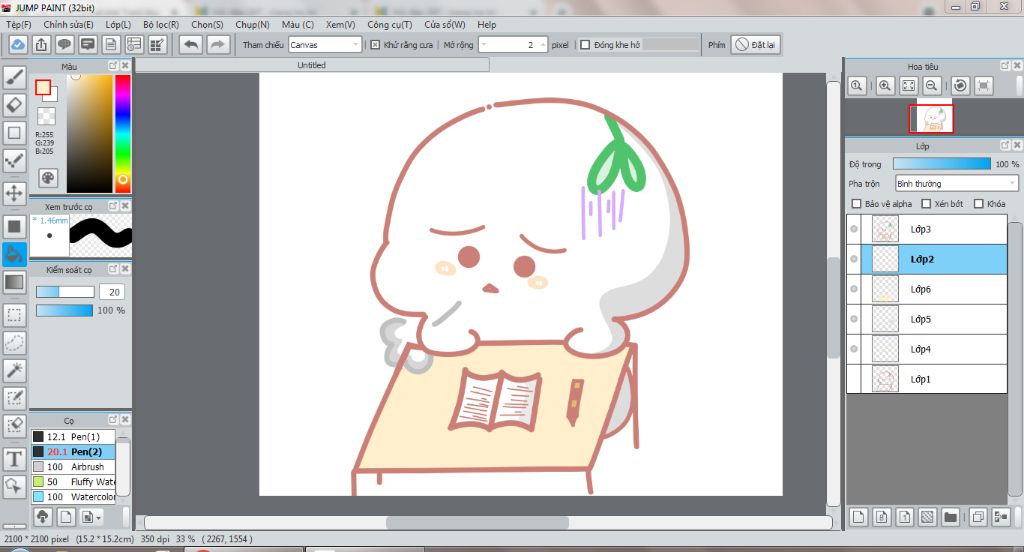The height and width of the screenshot is (552, 1024).
Task: Select the Airbrush brush
Action: pos(73,467)
